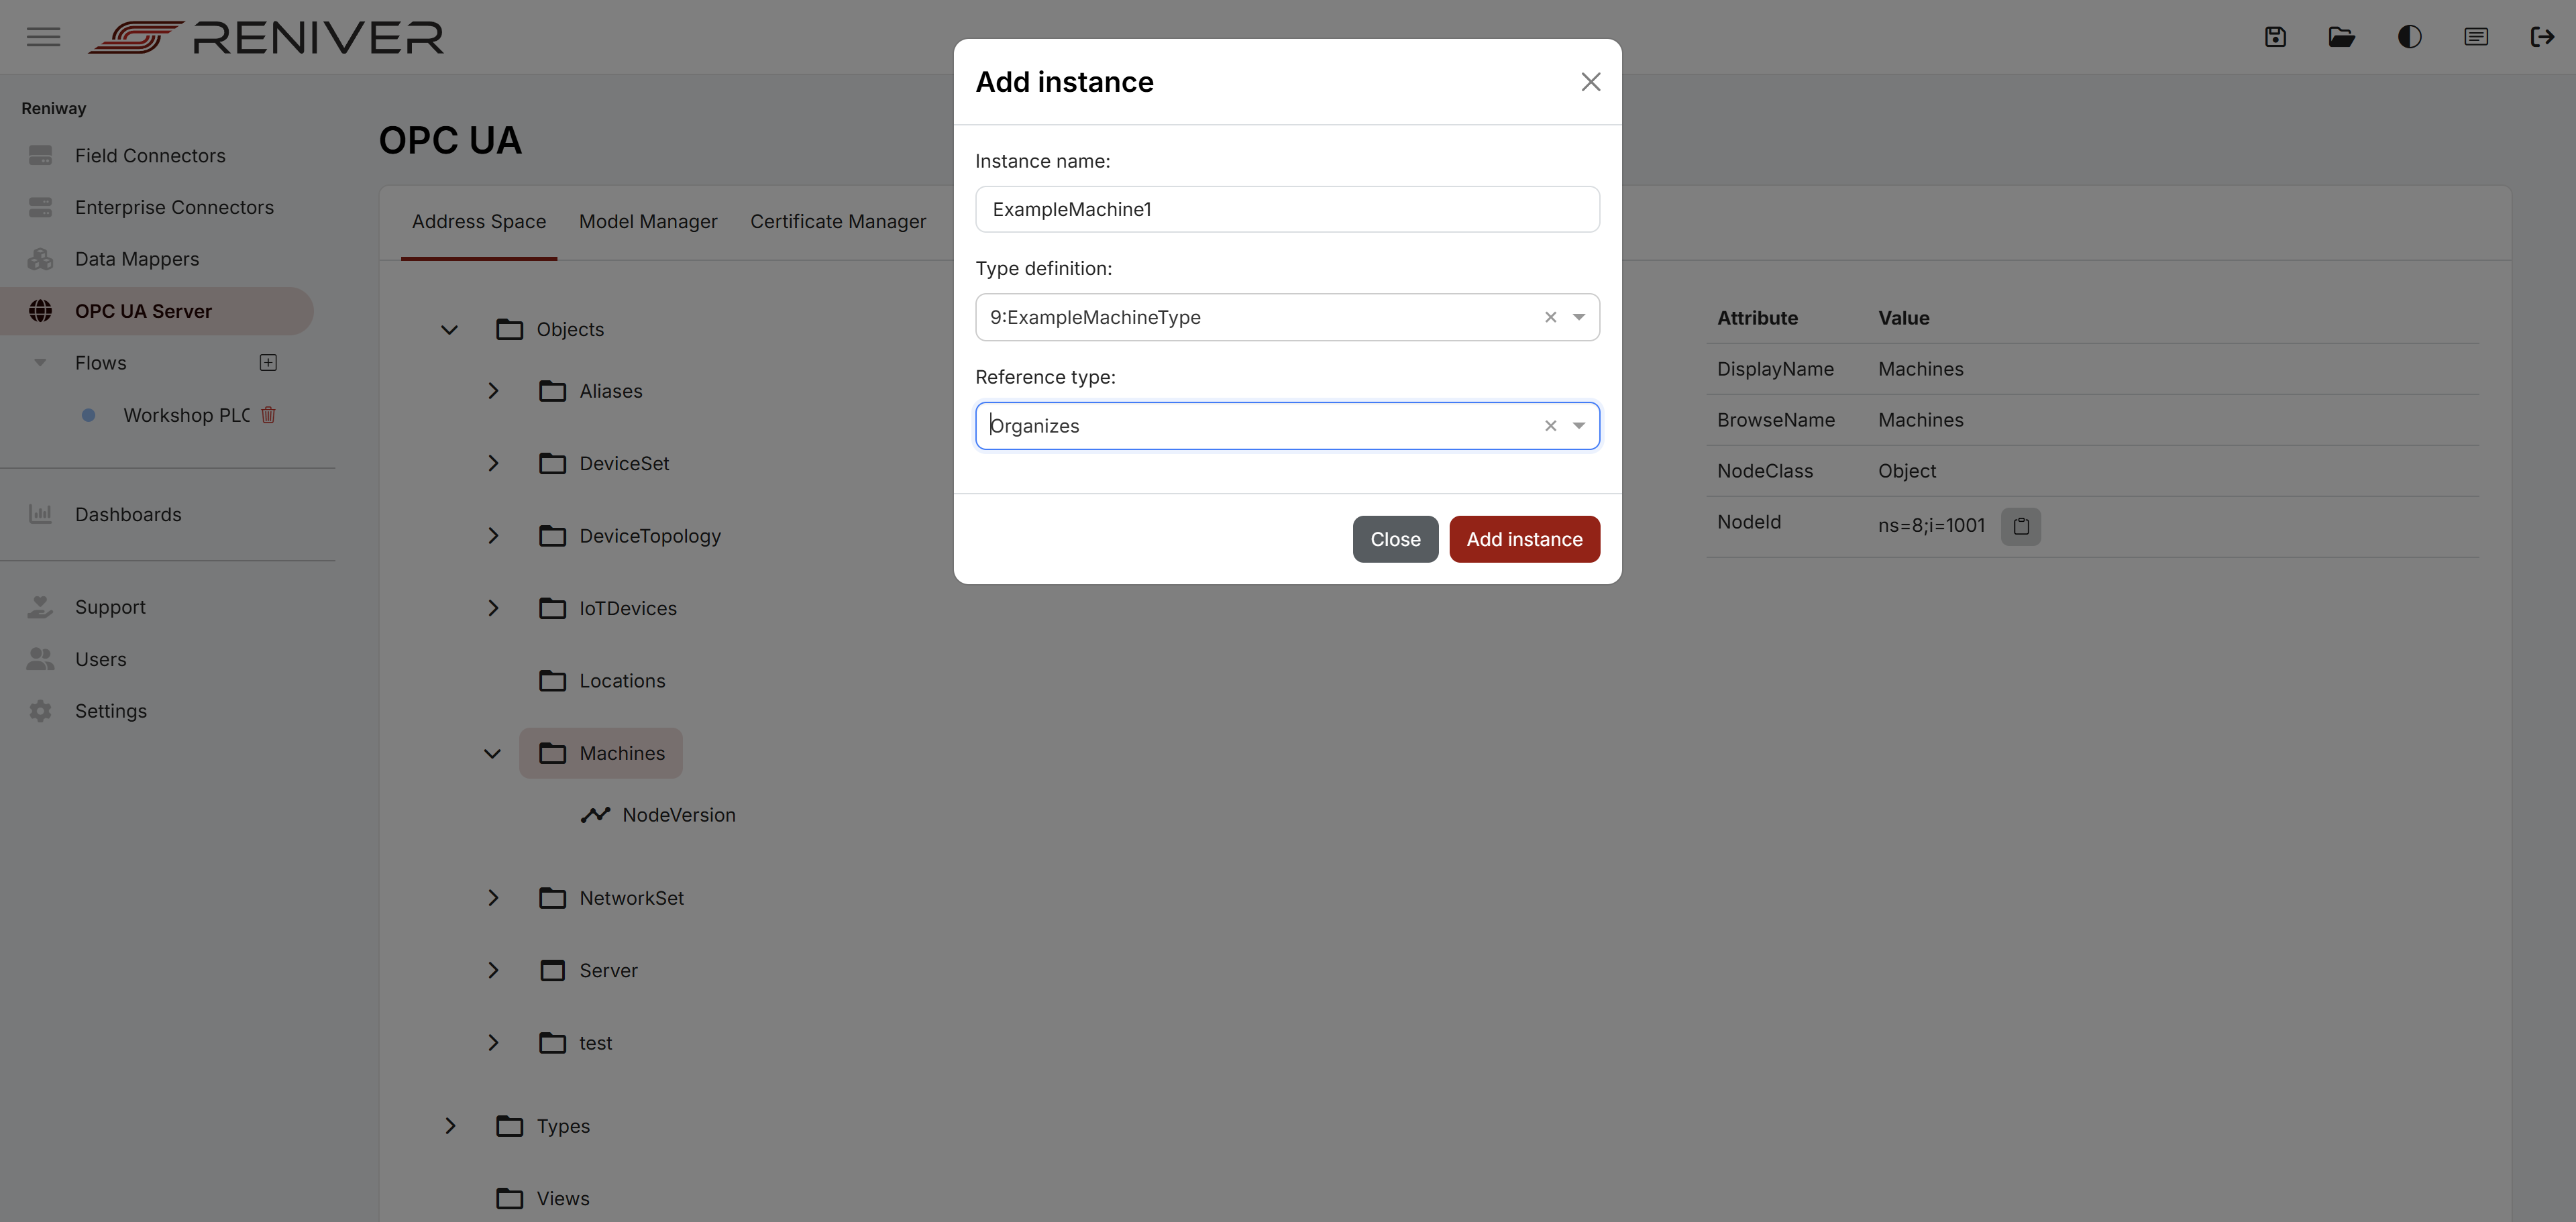Switch to the Model Manager tab
Screen dimensions: 2576x1222
[648, 221]
